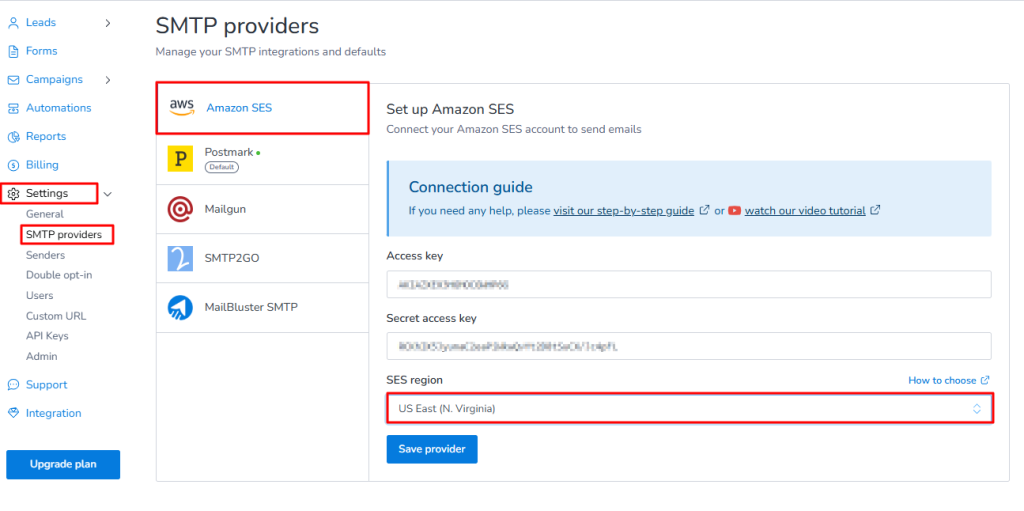Select the Mailgun provider tab
This screenshot has height=511, width=1024.
click(x=263, y=209)
